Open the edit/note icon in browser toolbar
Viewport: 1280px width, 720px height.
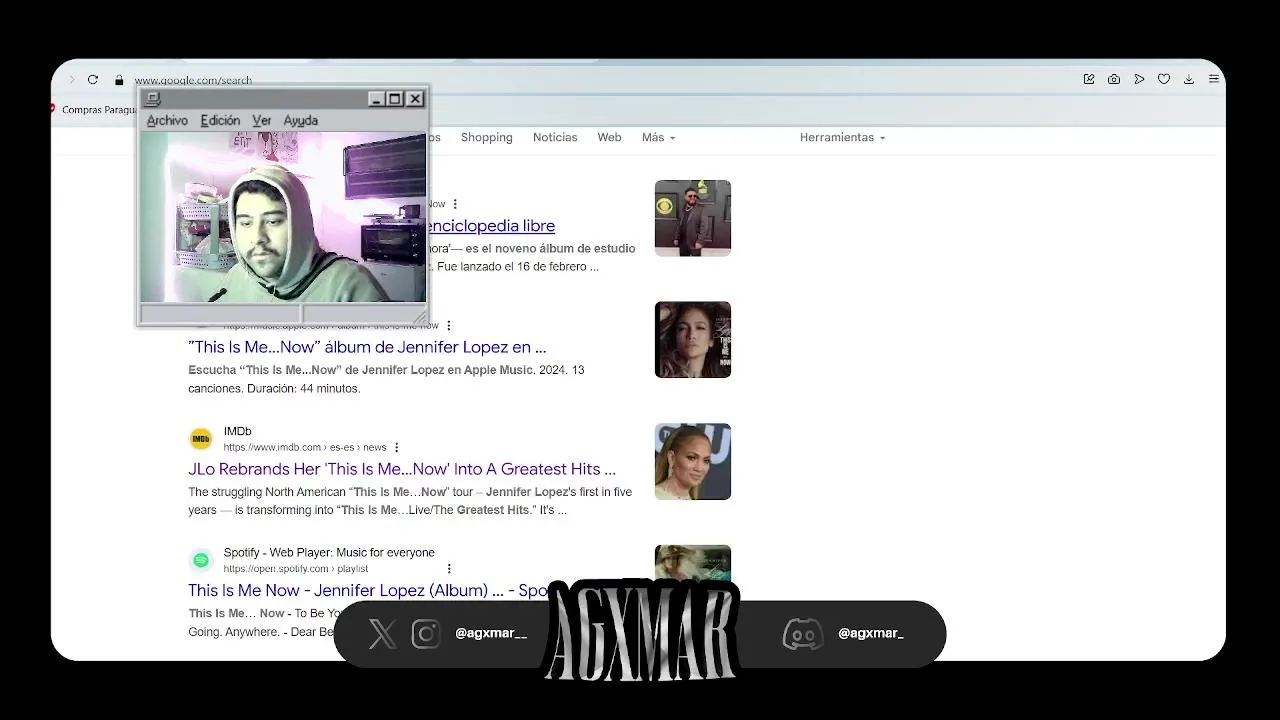click(x=1089, y=79)
